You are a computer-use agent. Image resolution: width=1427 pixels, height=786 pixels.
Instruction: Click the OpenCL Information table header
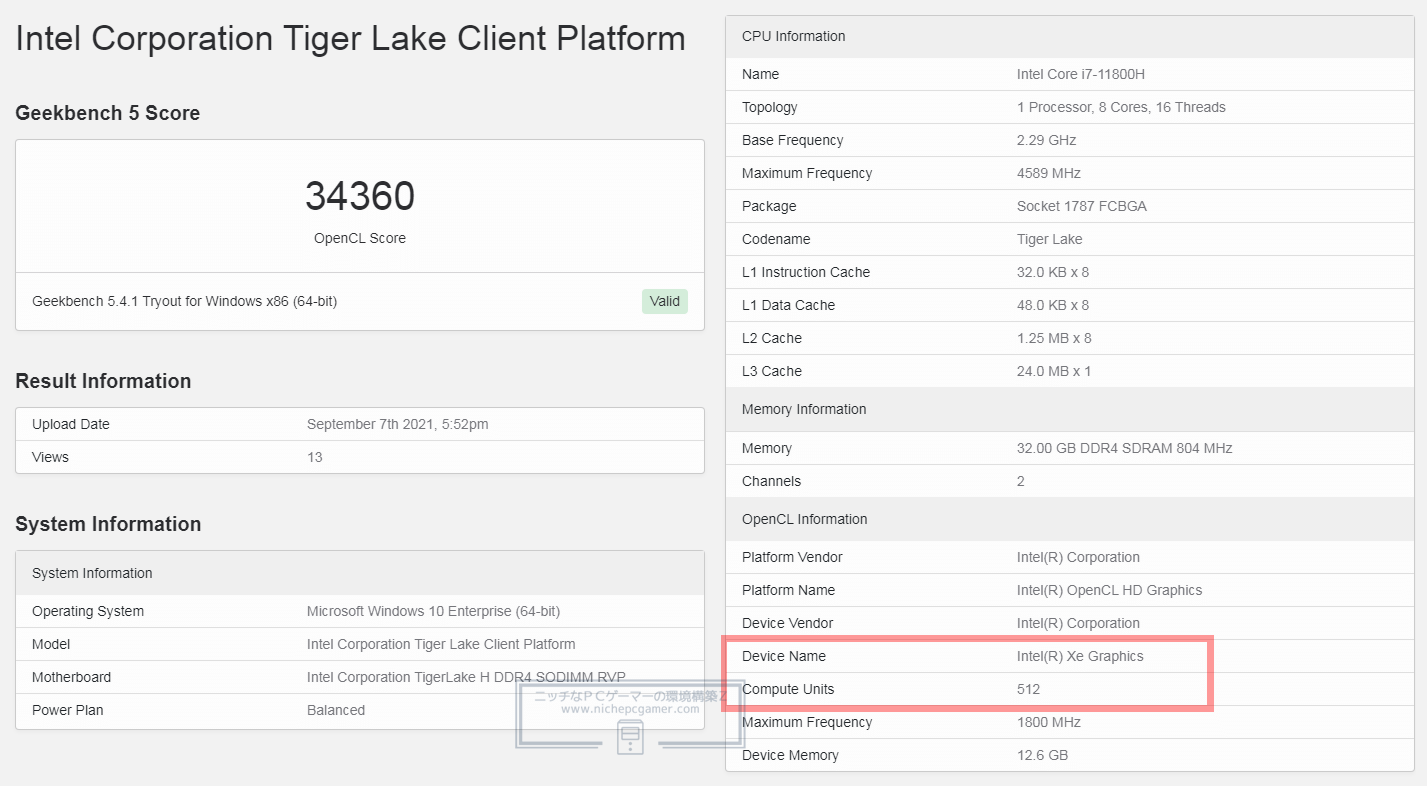1070,519
